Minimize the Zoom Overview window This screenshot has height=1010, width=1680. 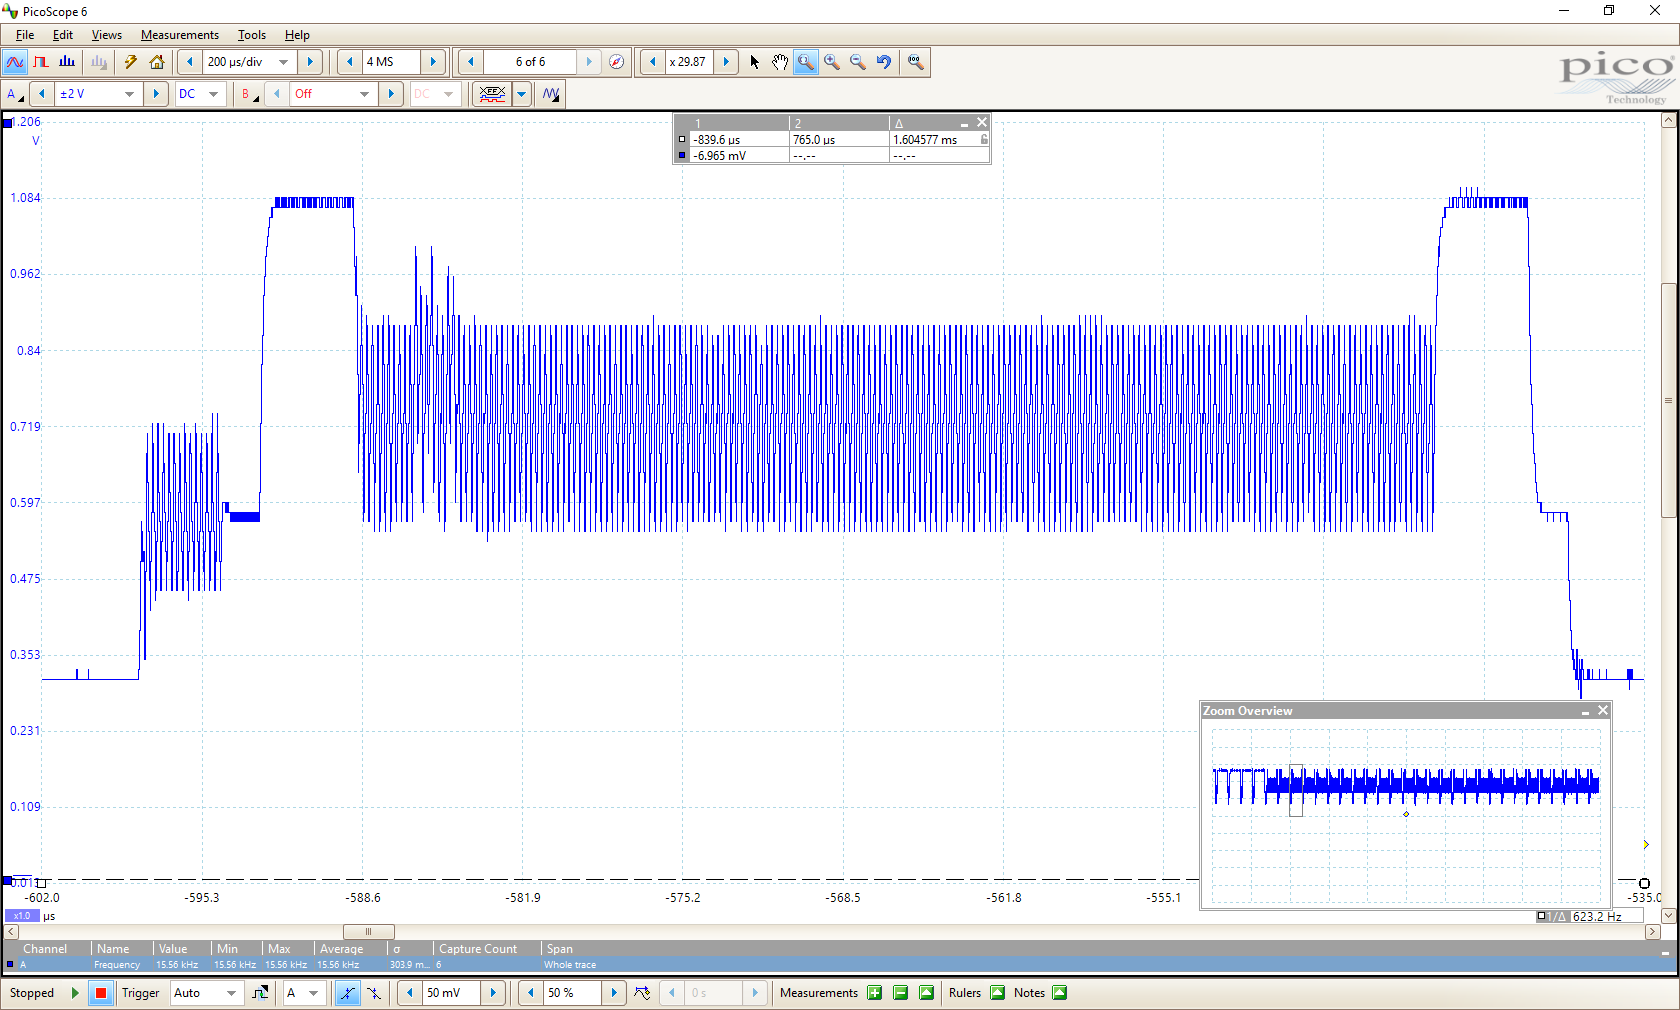click(x=1585, y=711)
